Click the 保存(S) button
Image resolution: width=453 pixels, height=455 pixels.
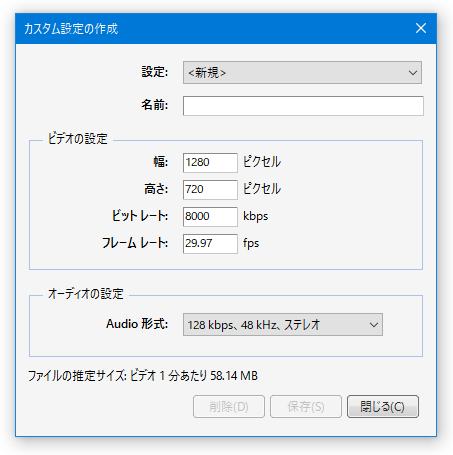pos(306,406)
